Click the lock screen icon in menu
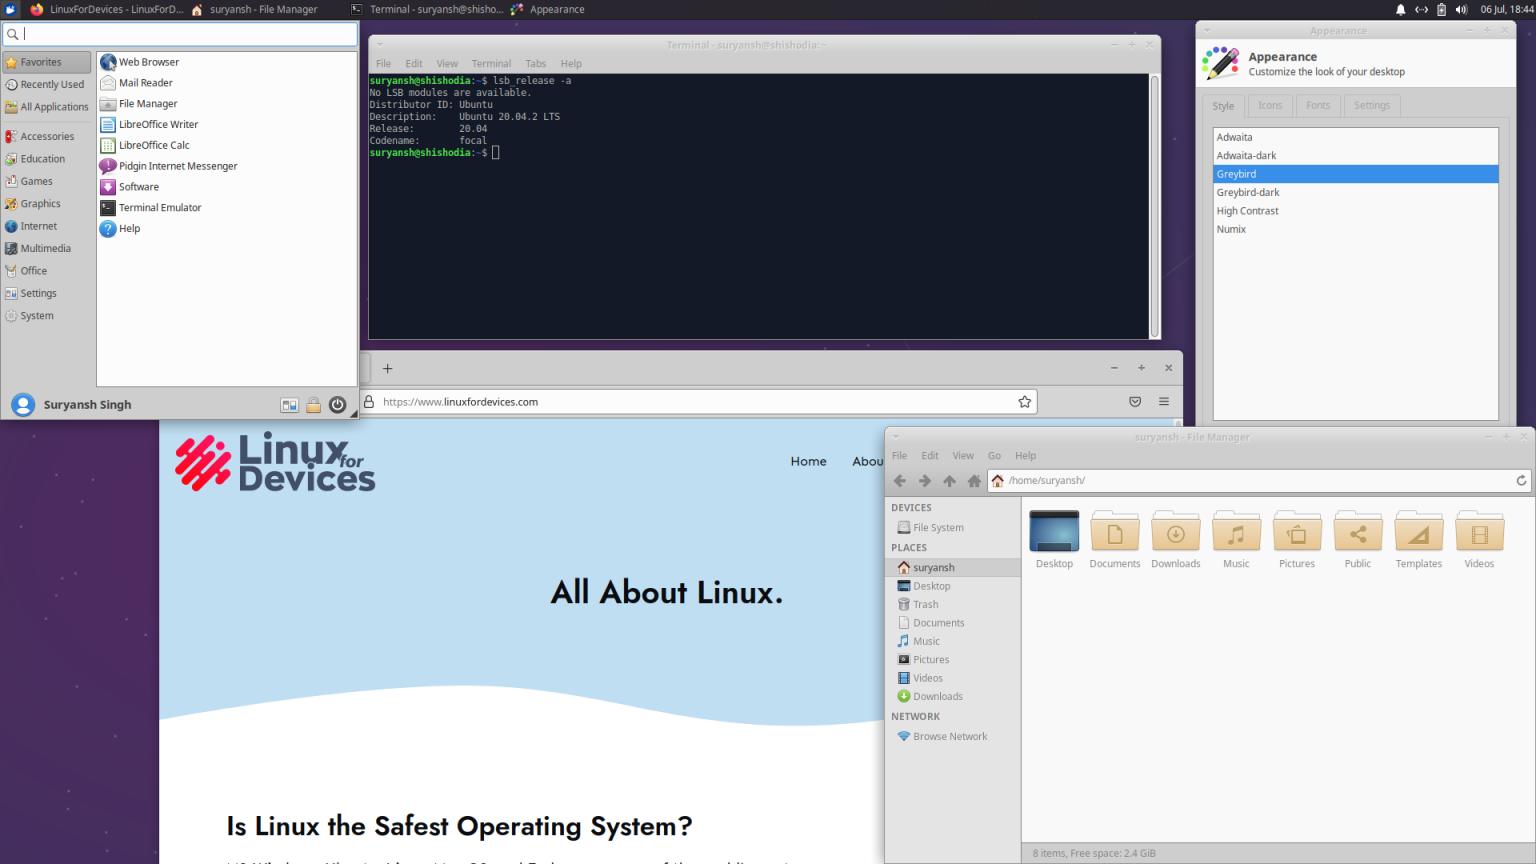Image resolution: width=1536 pixels, height=864 pixels. click(313, 405)
